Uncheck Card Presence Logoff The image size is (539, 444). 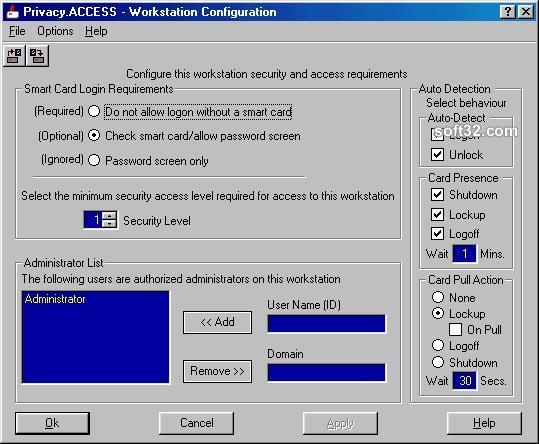point(437,234)
